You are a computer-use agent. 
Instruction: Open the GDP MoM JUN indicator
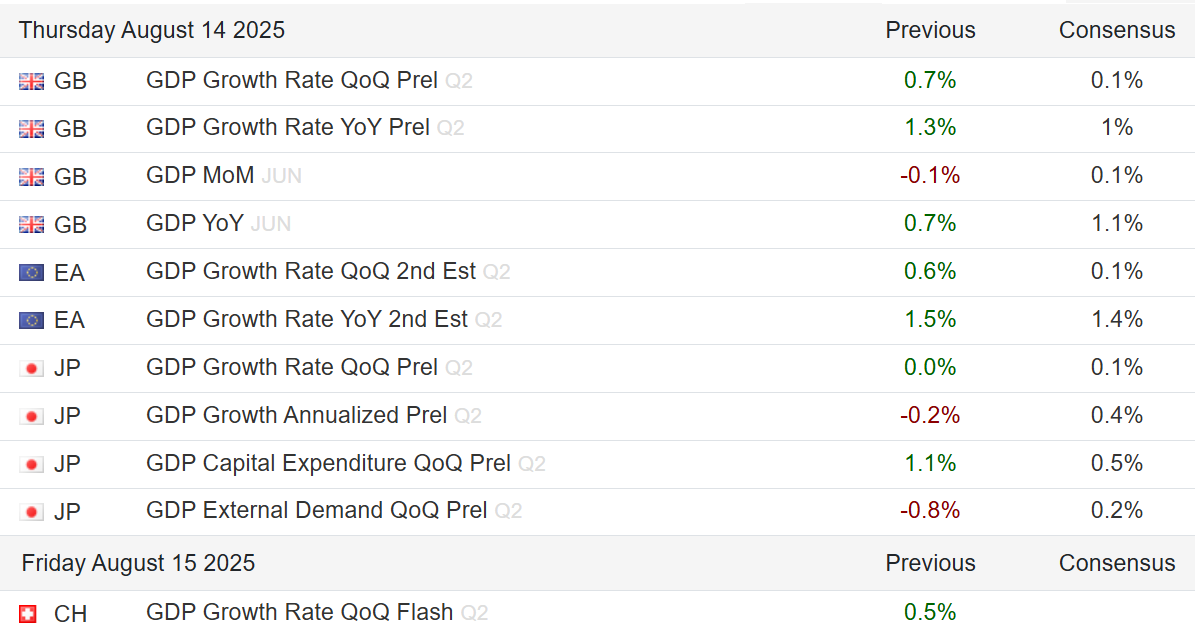tap(200, 176)
